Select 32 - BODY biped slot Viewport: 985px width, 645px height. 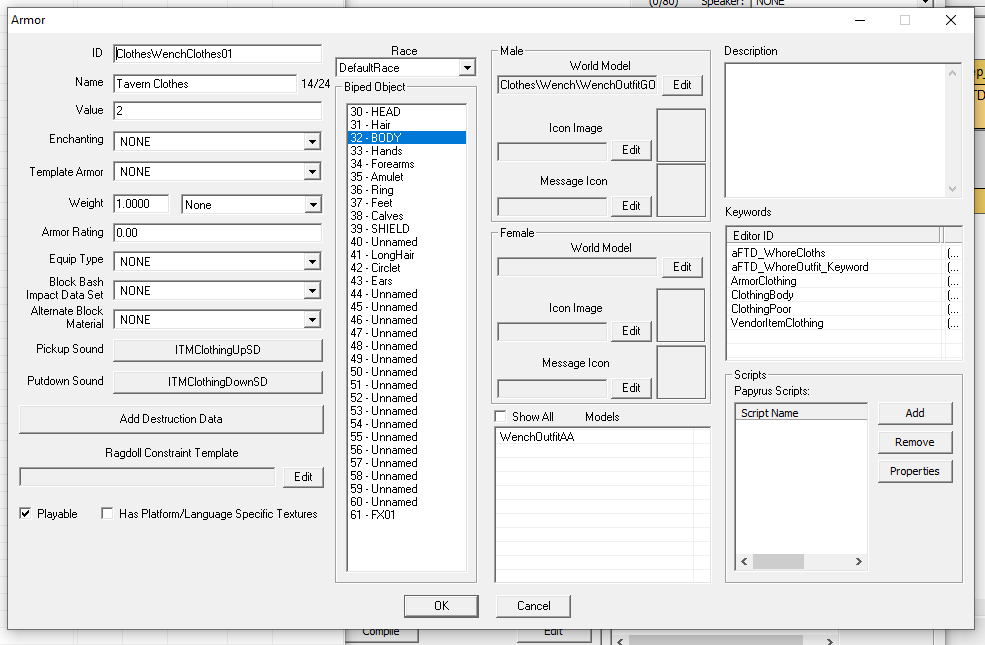(406, 138)
